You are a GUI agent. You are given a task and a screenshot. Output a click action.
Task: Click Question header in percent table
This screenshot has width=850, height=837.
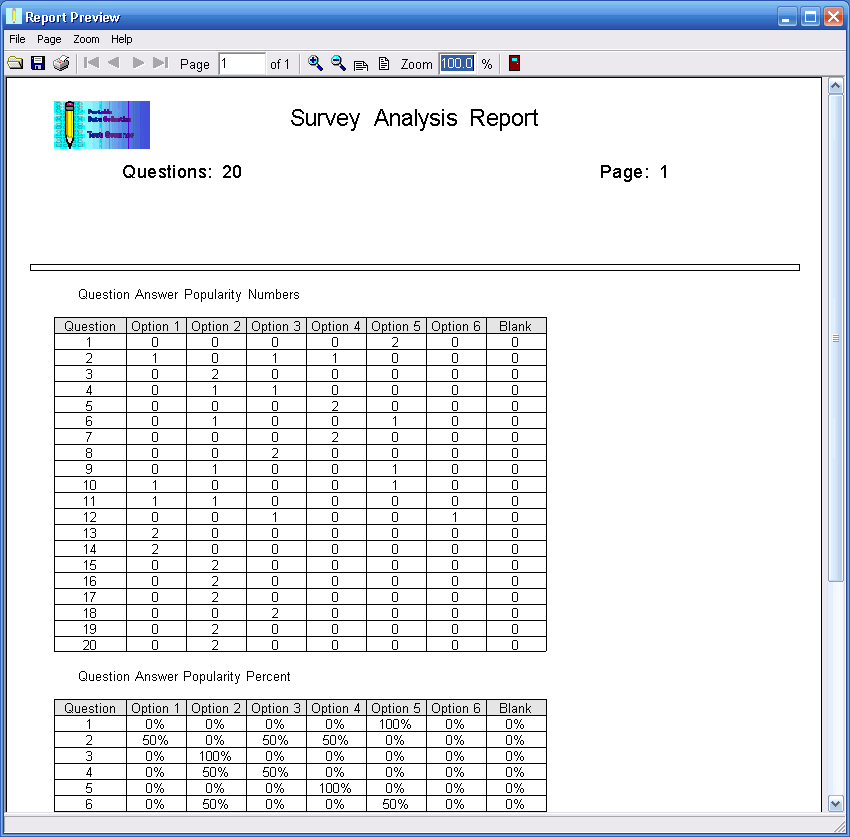point(90,709)
